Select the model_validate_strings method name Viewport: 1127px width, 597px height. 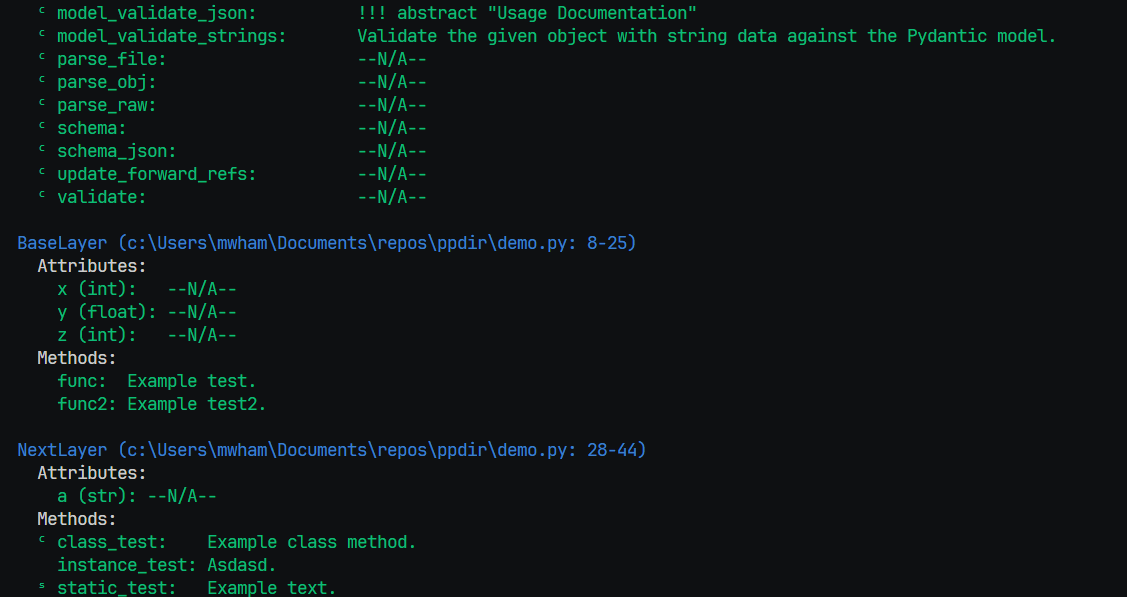[x=171, y=36]
